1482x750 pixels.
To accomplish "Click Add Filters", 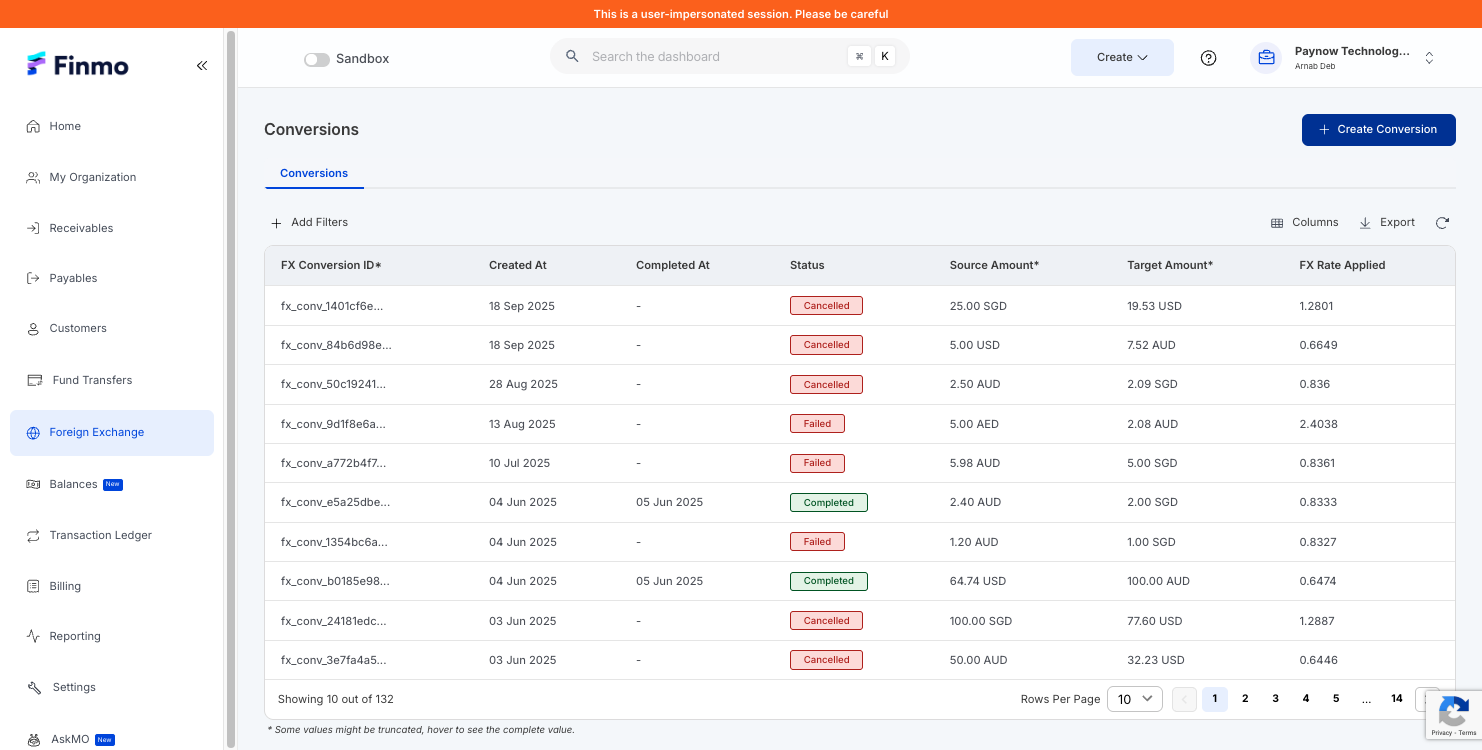I will [309, 222].
